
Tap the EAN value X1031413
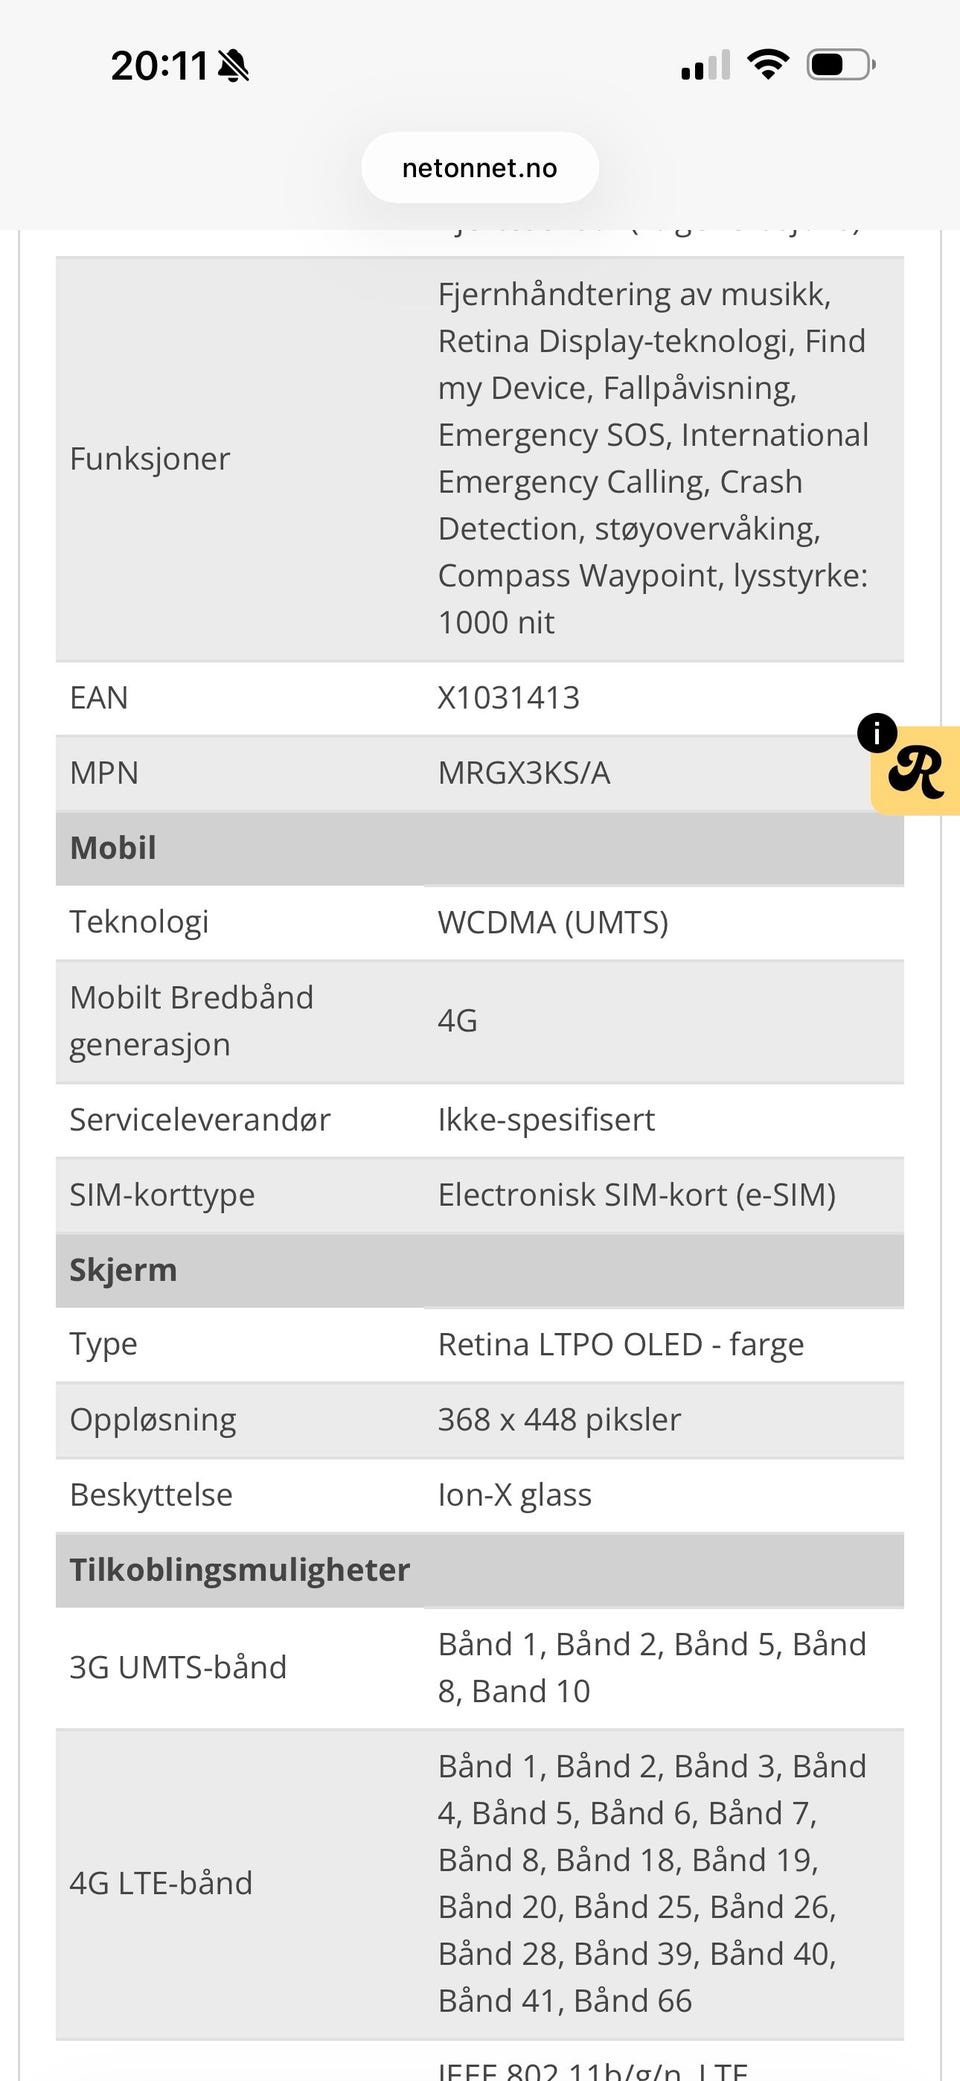pos(508,697)
